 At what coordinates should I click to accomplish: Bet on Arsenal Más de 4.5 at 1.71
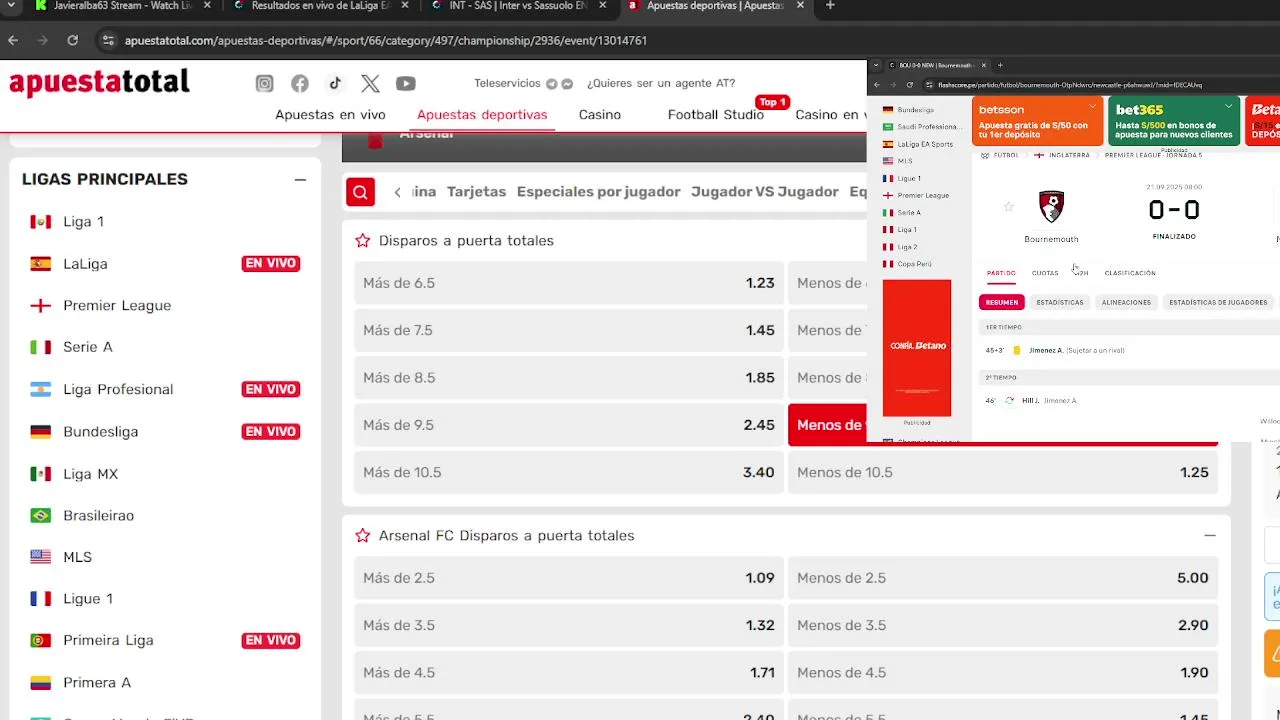point(569,672)
